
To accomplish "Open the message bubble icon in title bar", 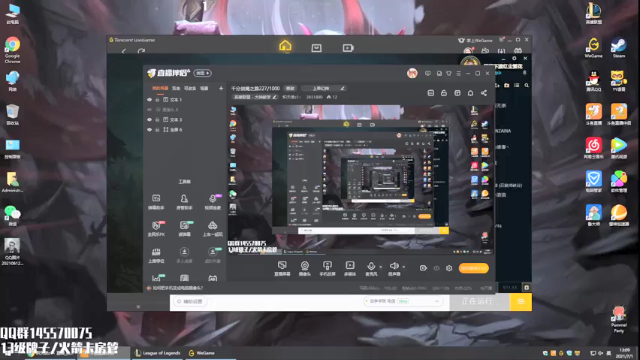I will 428,73.
